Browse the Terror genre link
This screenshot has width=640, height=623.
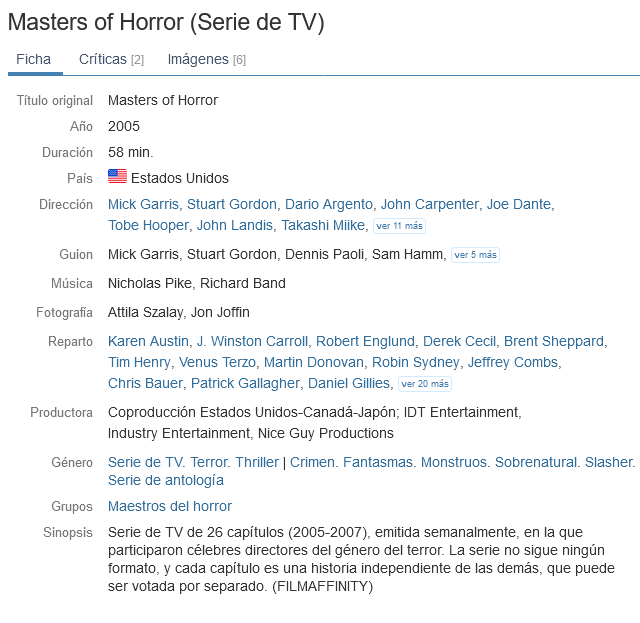209,462
